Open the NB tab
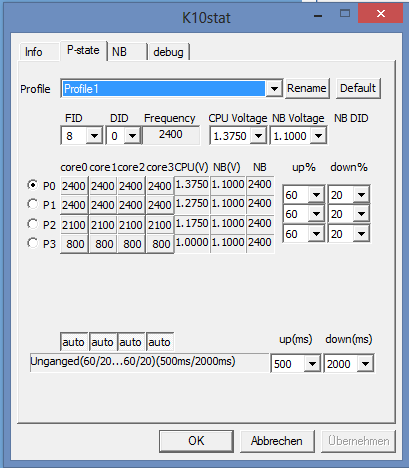This screenshot has width=409, height=468. click(x=127, y=52)
